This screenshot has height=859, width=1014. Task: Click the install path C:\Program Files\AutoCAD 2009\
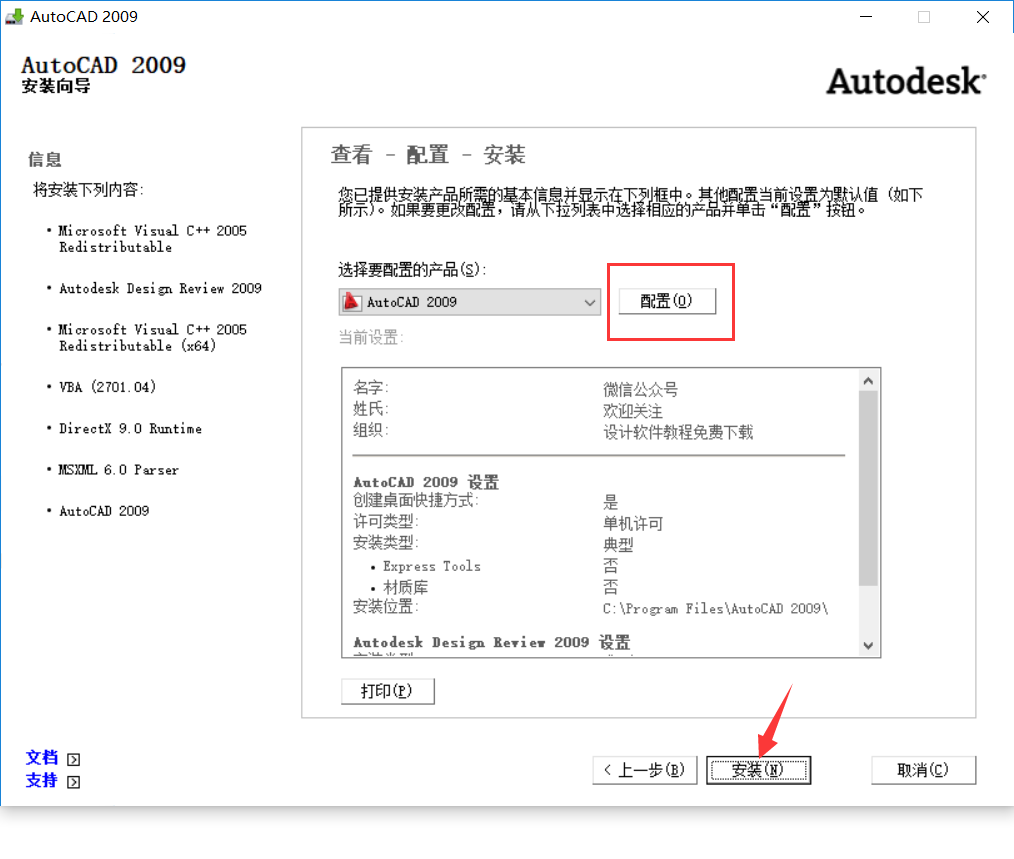[715, 608]
